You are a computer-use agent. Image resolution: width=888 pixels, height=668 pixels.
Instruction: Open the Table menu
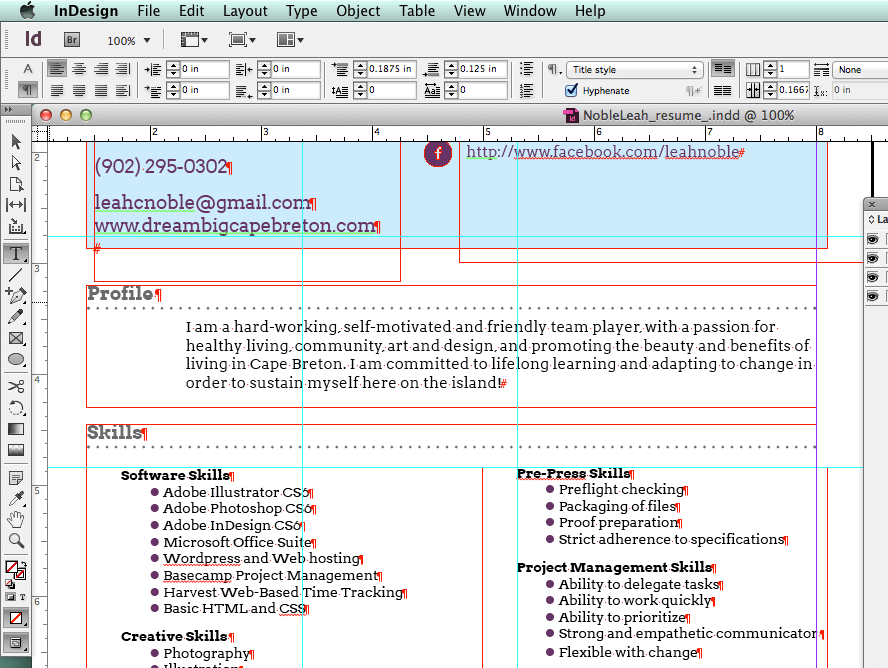tap(417, 11)
